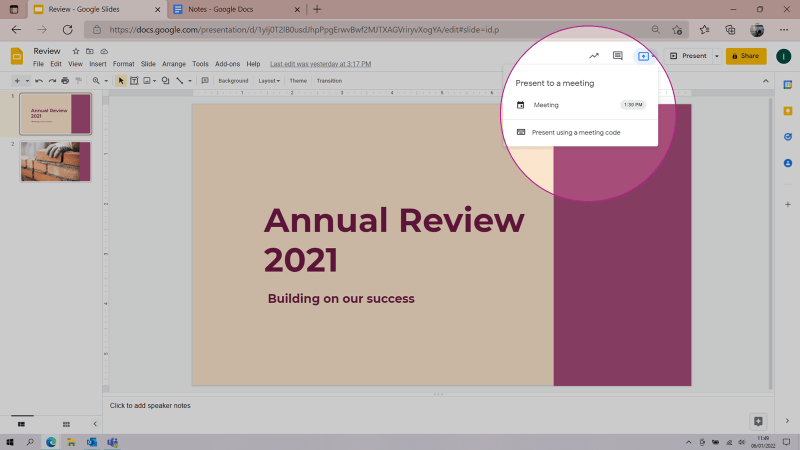Open the image insert dropdown arrow

point(154,81)
